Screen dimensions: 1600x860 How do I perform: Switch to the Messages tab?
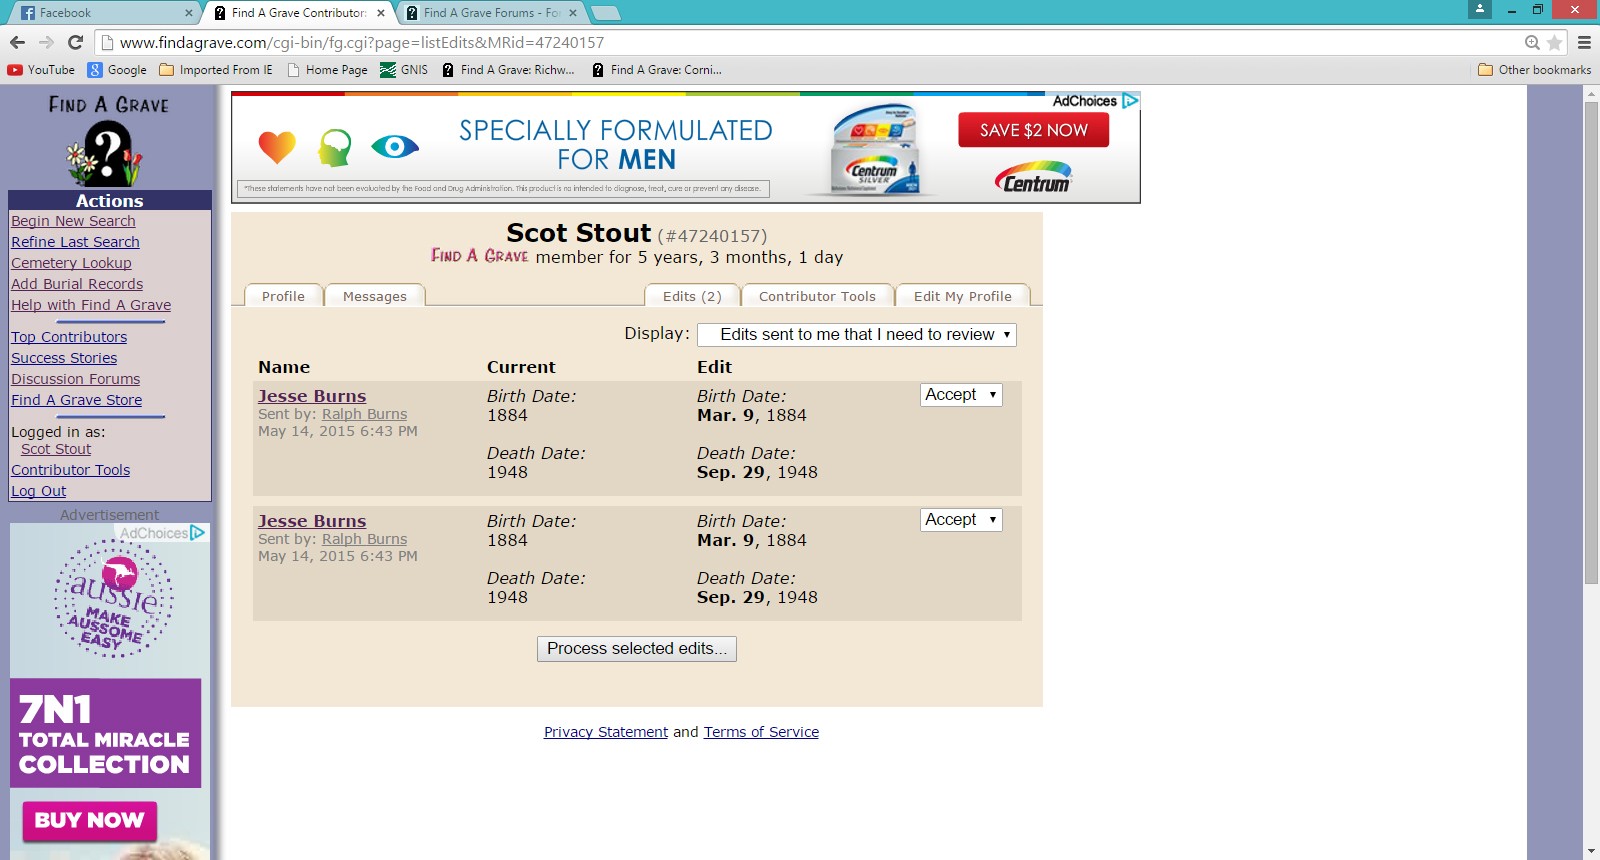coord(374,296)
